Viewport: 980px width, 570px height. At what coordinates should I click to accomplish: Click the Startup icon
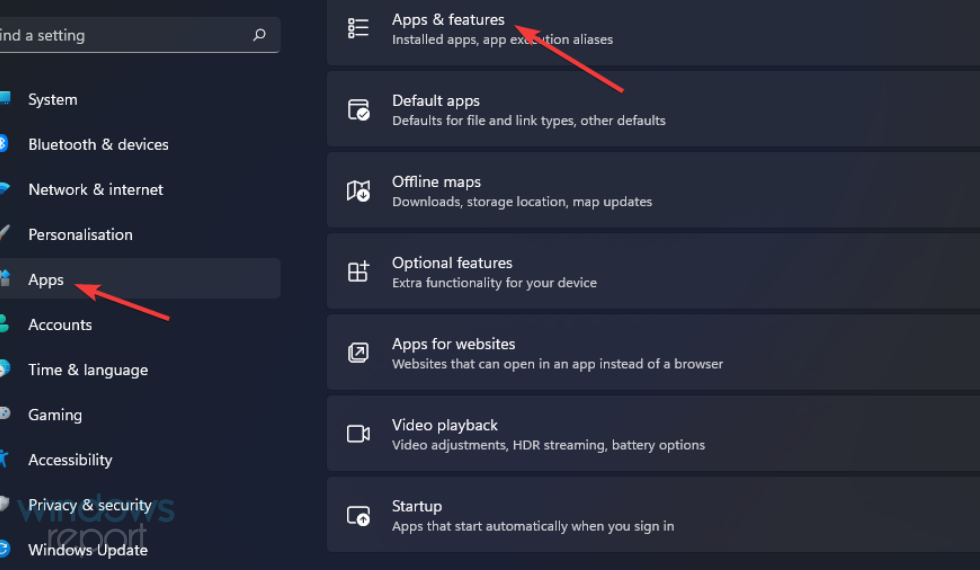(x=358, y=515)
